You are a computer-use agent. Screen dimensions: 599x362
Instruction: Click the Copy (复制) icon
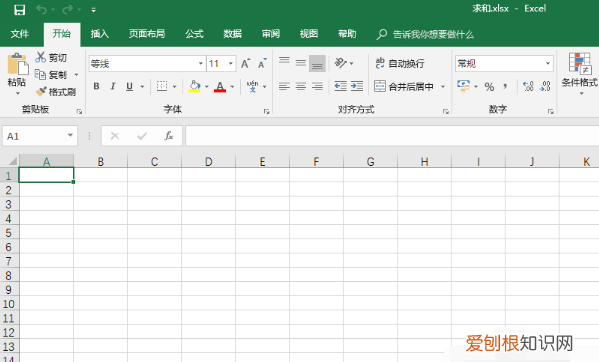click(40, 74)
